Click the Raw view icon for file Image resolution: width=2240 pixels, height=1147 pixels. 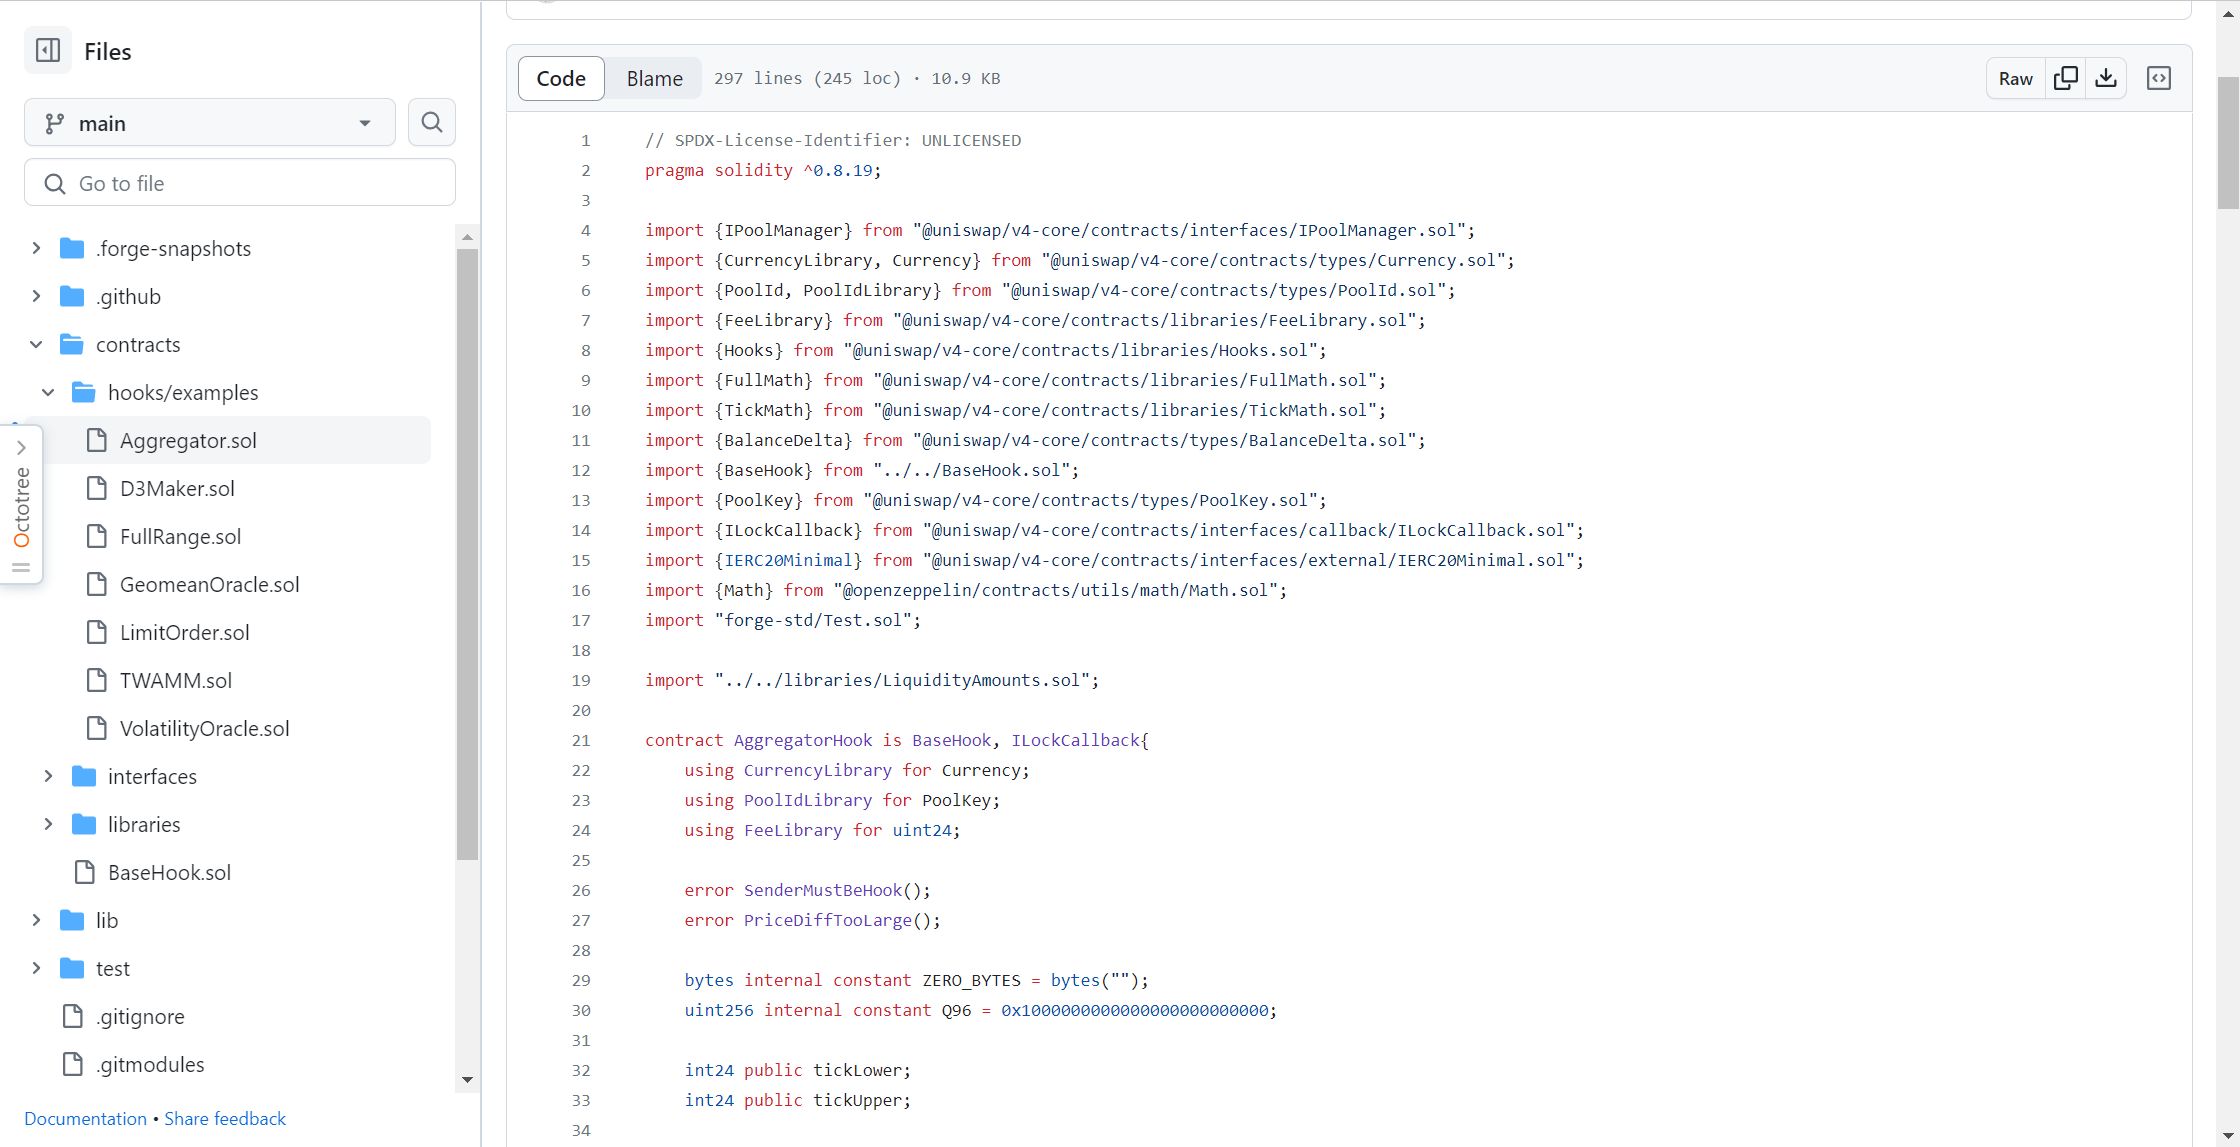coord(2016,78)
